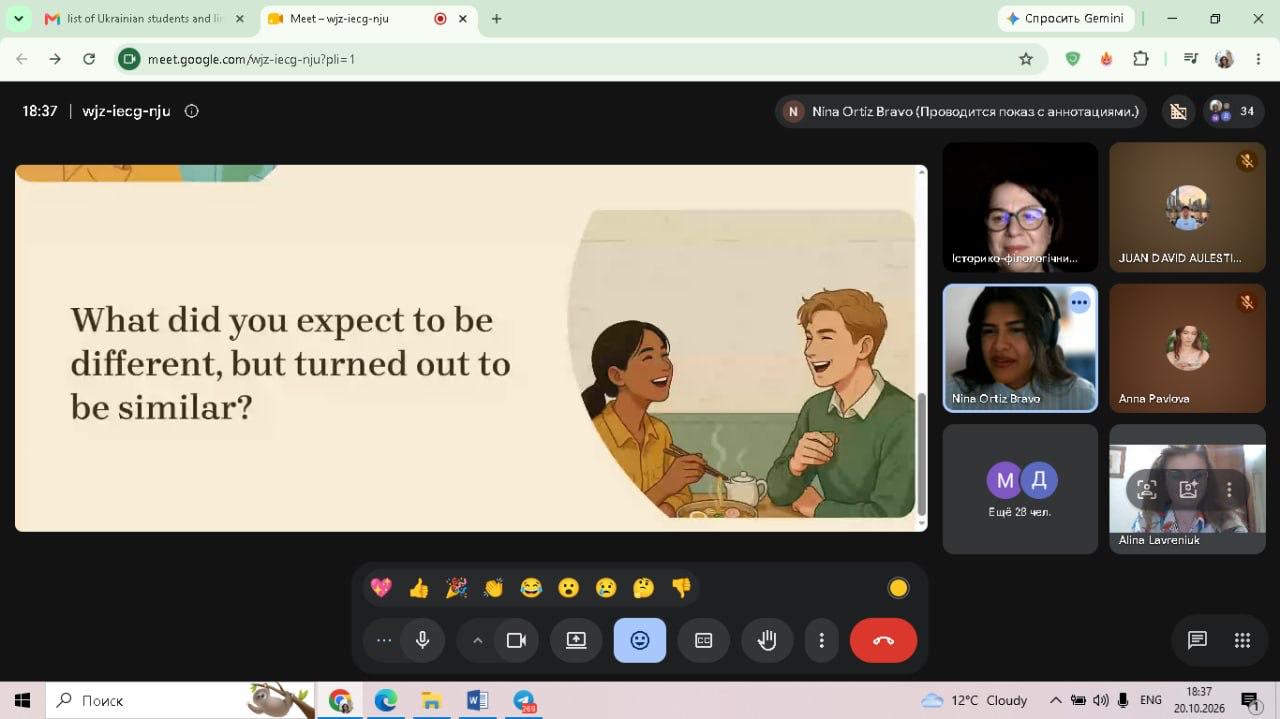Open the Chrome extensions puzzle icon

(x=1140, y=59)
